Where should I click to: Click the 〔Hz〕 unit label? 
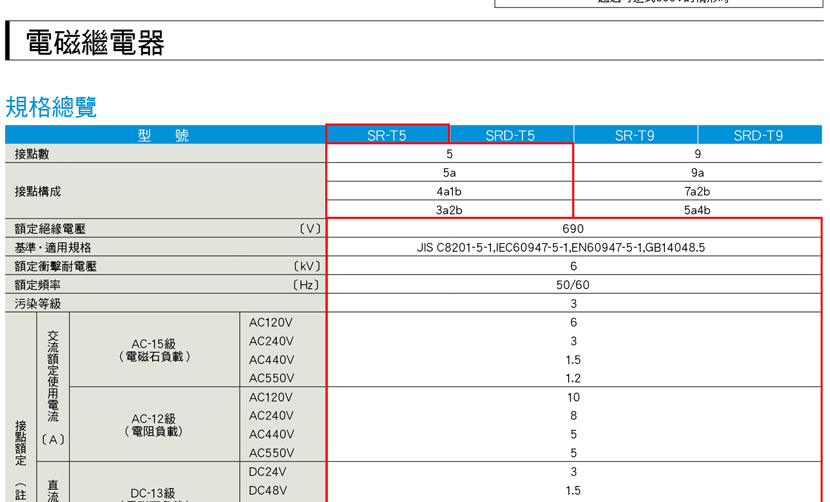(x=306, y=285)
